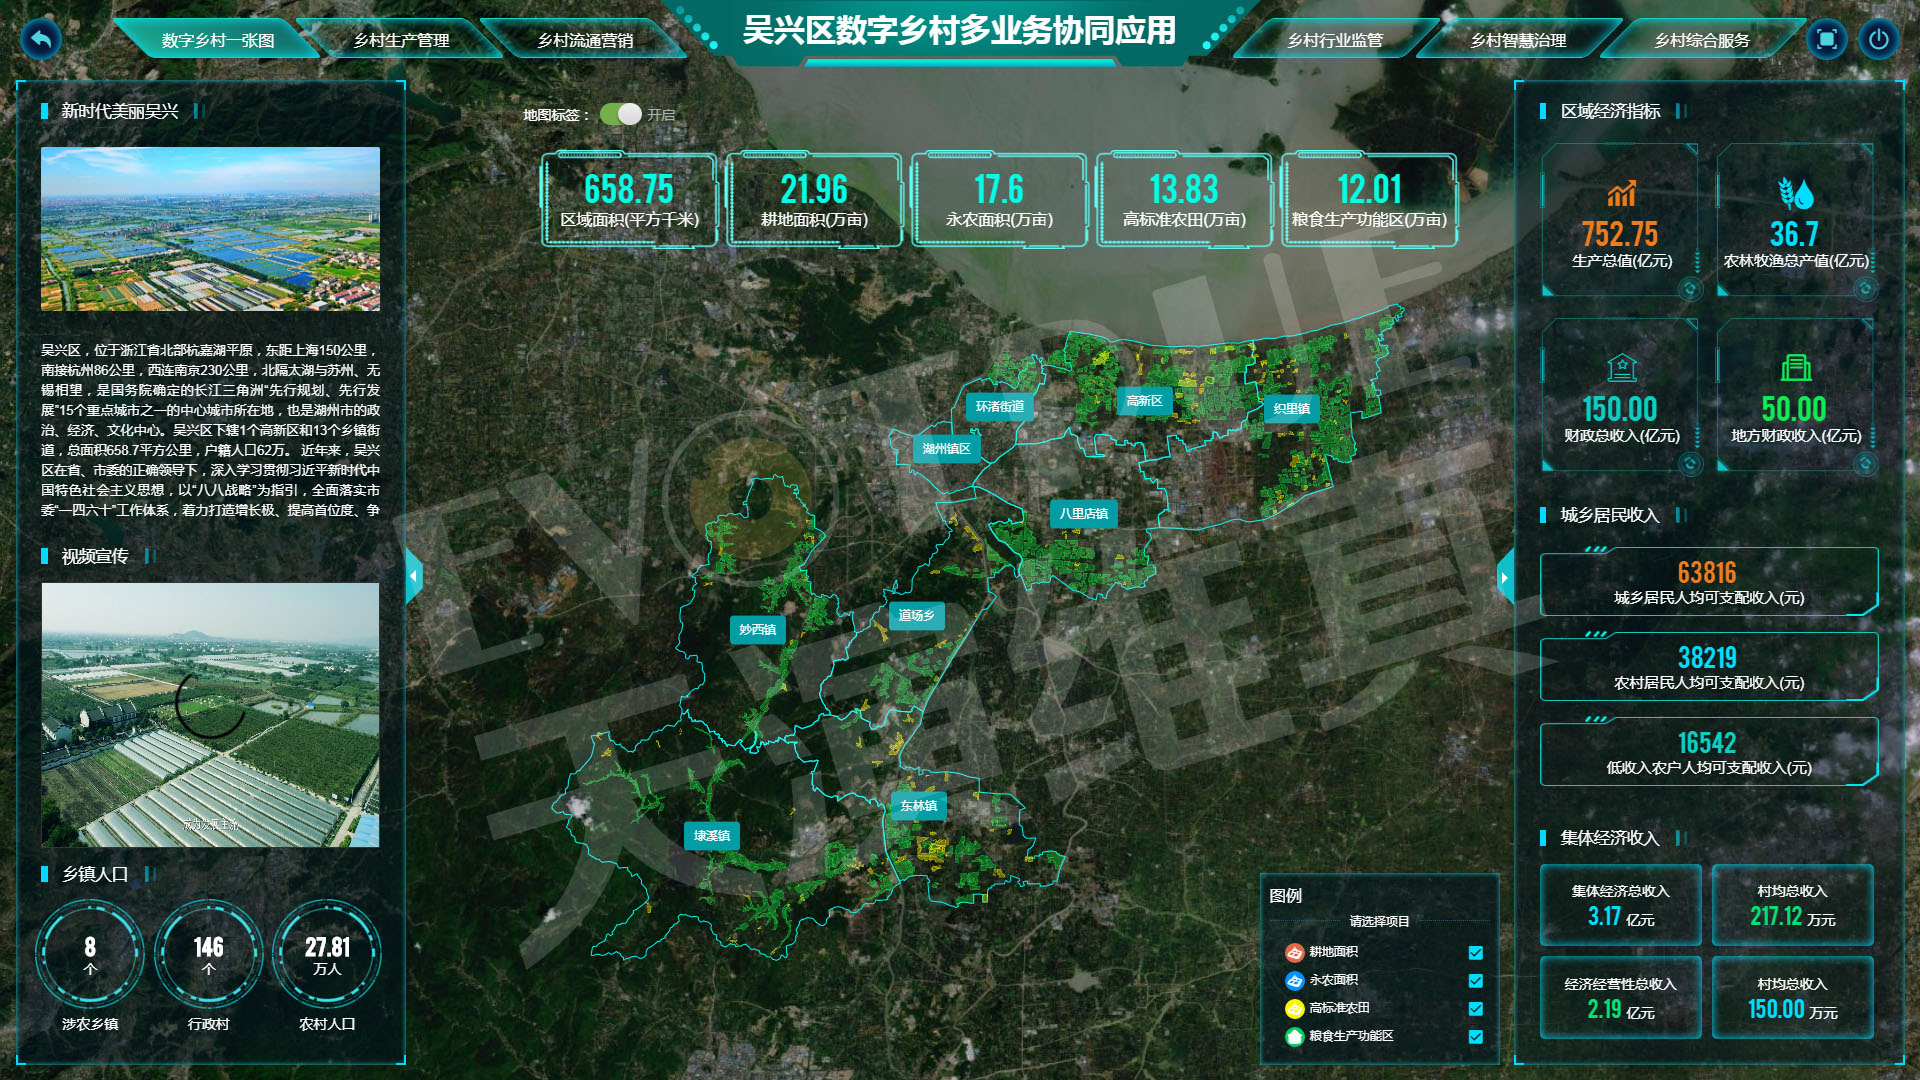The image size is (1920, 1080).
Task: Collapse the left panel using its side arrow
Action: (413, 575)
